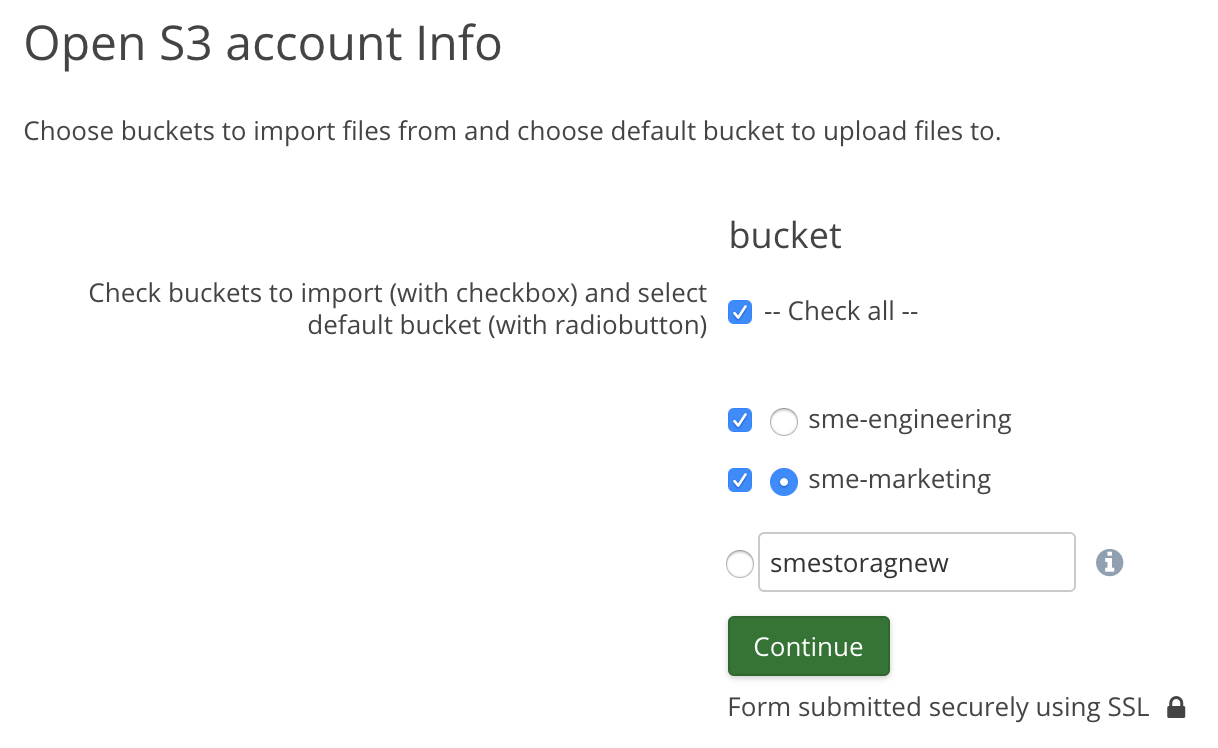Place cursor at end of smestoragnew text

pos(952,563)
